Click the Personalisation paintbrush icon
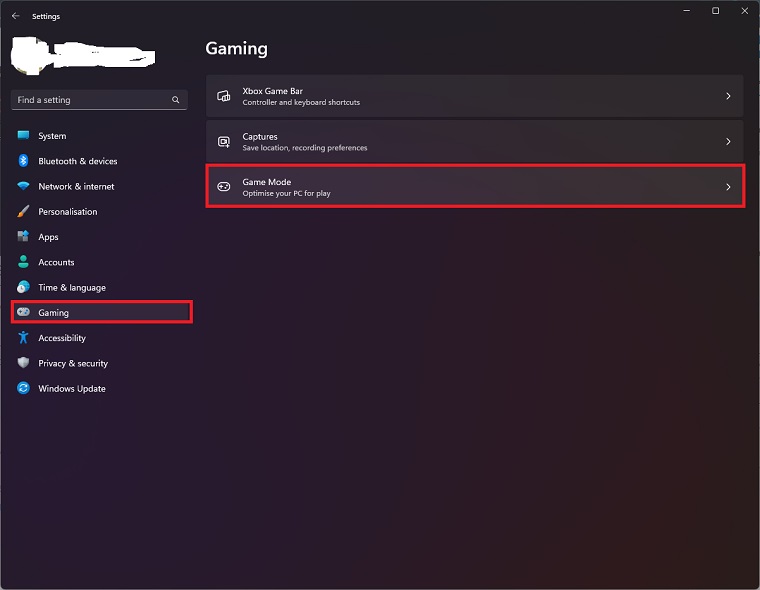Screen dimensions: 760x590 [x=23, y=212]
